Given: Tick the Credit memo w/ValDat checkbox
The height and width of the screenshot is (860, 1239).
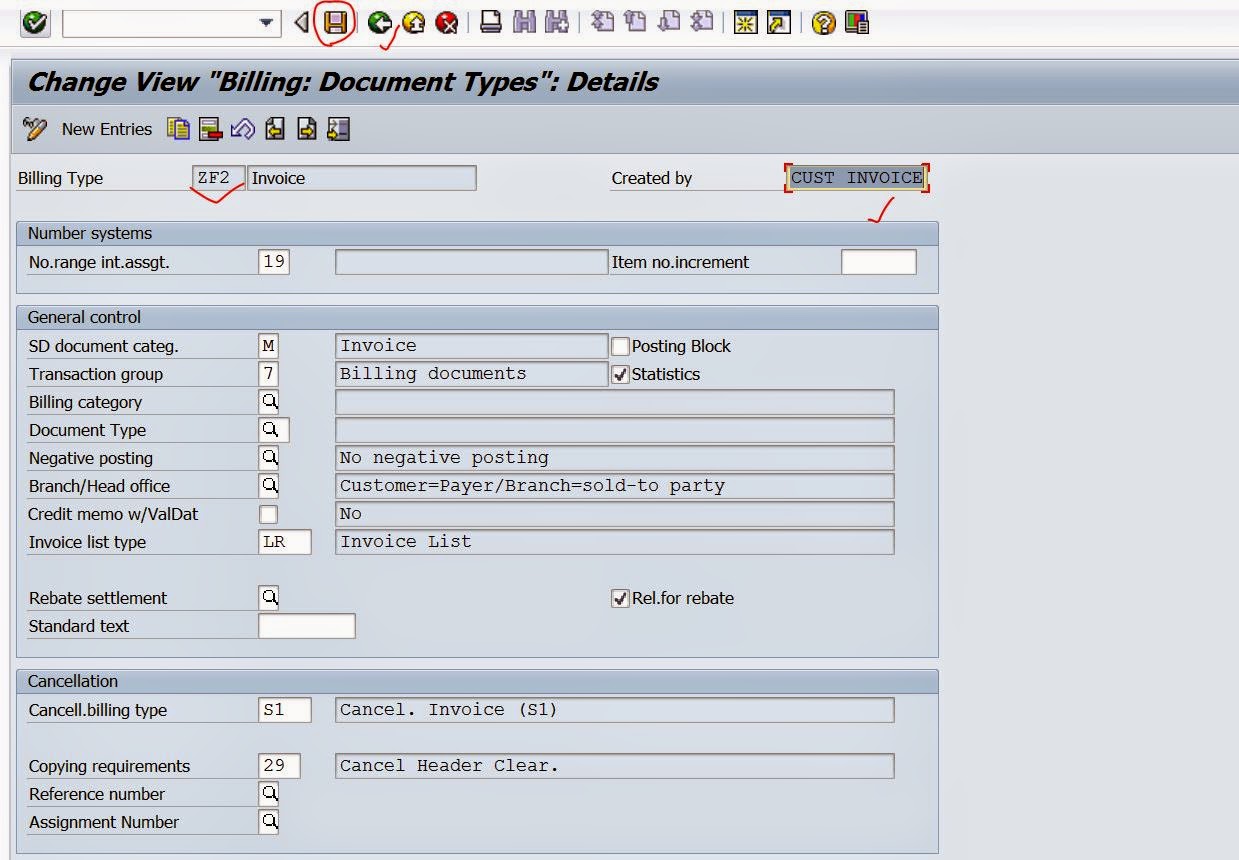Looking at the screenshot, I should pyautogui.click(x=268, y=515).
